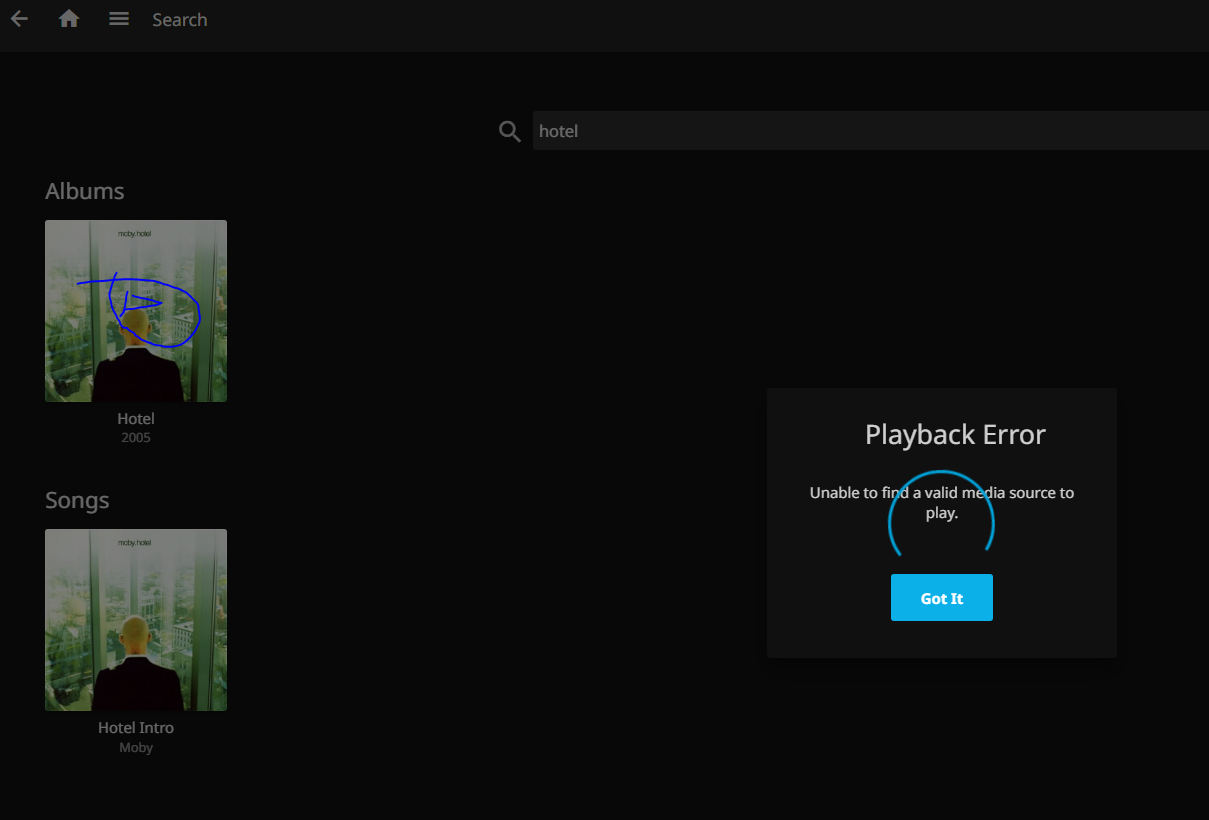Play the Hotel Intro song cover thumbnail

[136, 620]
